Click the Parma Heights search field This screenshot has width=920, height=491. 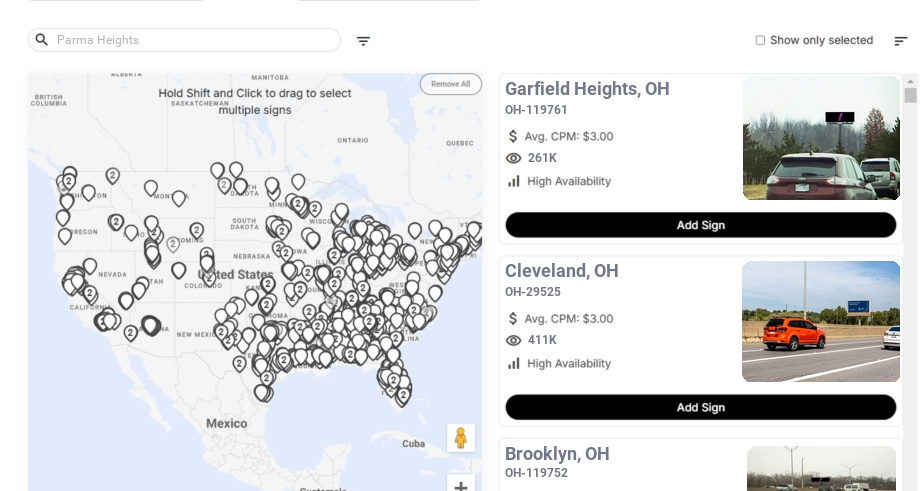(x=190, y=40)
